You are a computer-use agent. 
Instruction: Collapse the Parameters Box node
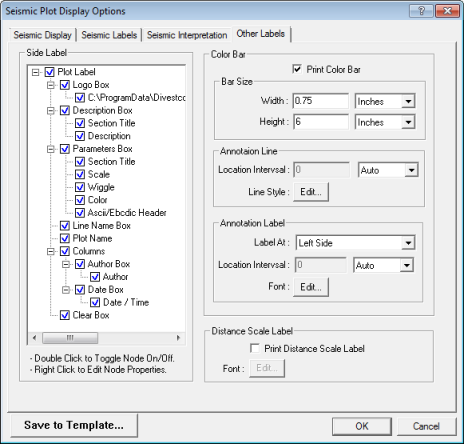51,149
